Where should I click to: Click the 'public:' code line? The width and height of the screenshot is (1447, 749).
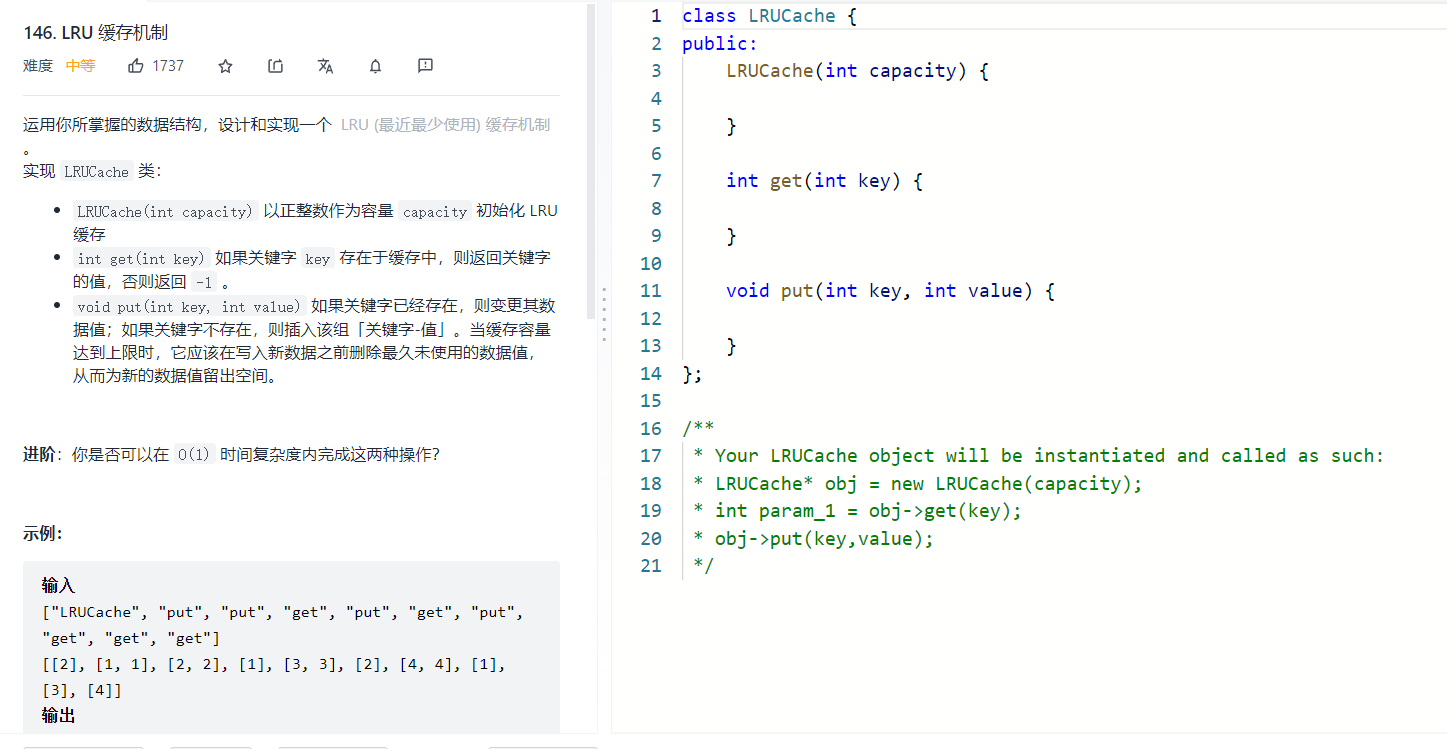[x=720, y=43]
